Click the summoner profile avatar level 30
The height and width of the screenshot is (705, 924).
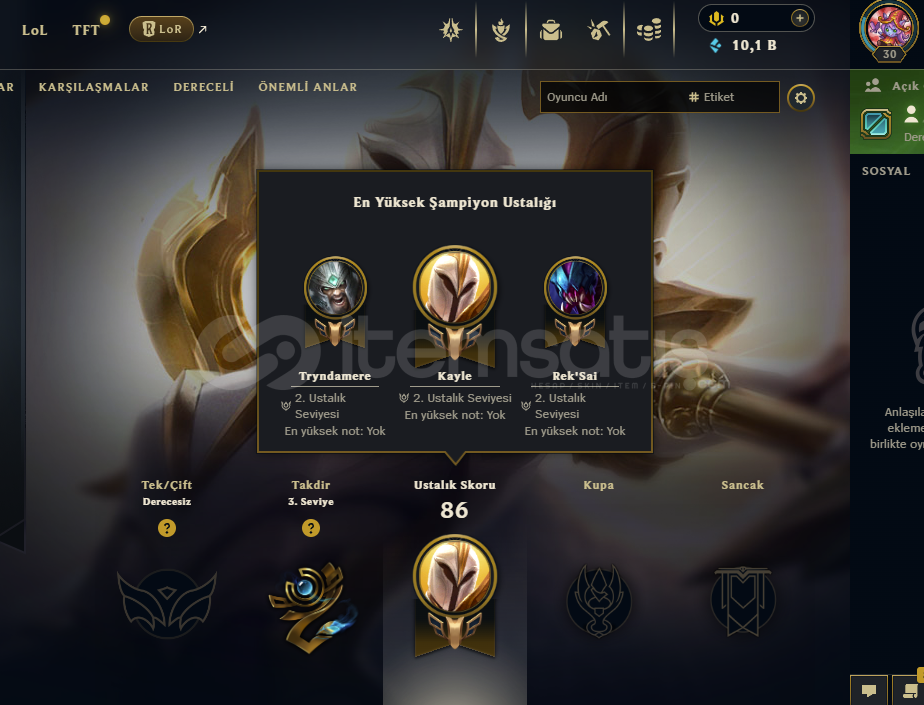(888, 29)
